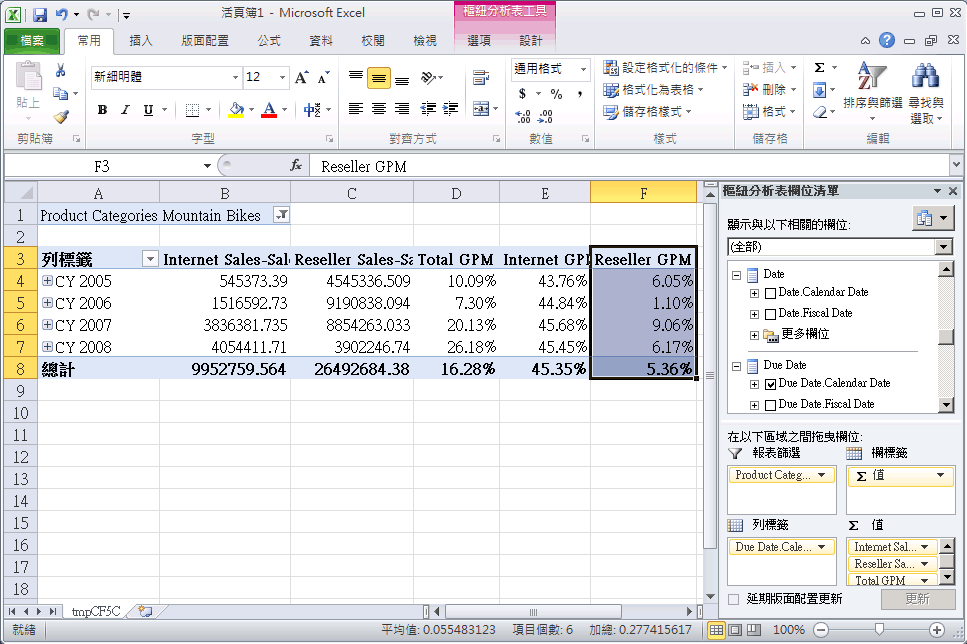Click the Paste clipboard icon

tap(28, 77)
